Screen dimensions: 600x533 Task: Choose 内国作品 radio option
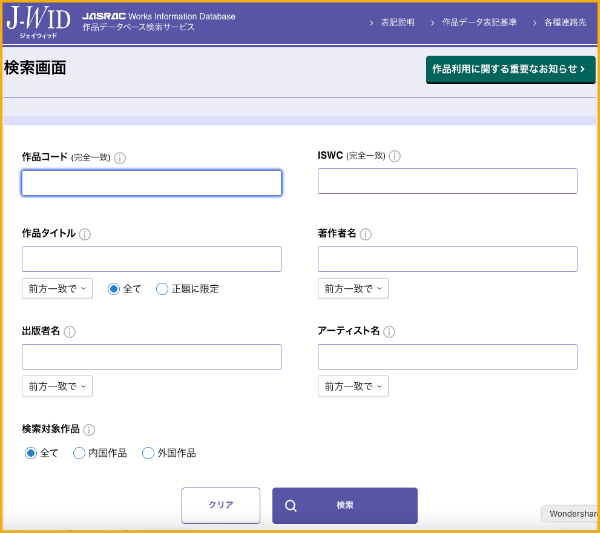click(79, 453)
